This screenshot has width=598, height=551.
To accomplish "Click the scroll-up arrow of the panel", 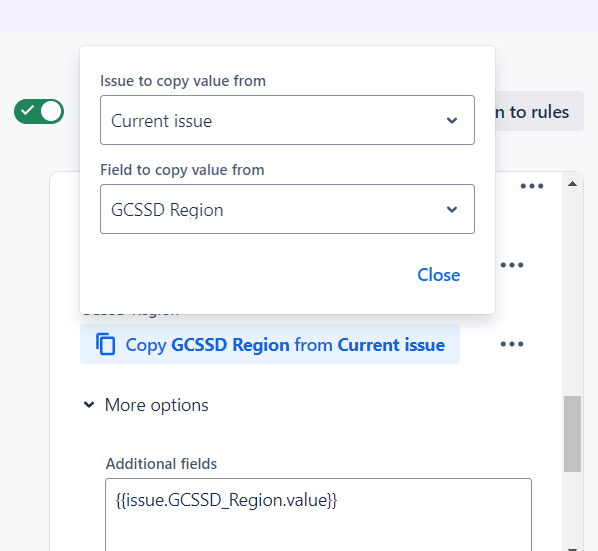I will pyautogui.click(x=572, y=184).
